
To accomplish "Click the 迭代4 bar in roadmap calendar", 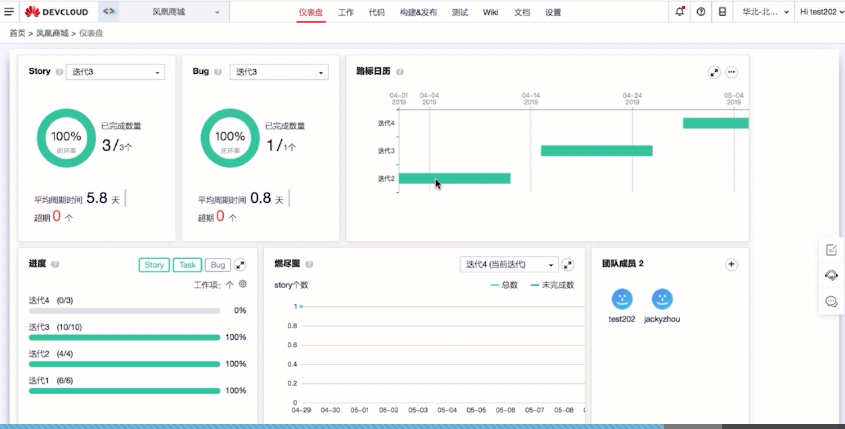I will pos(716,123).
